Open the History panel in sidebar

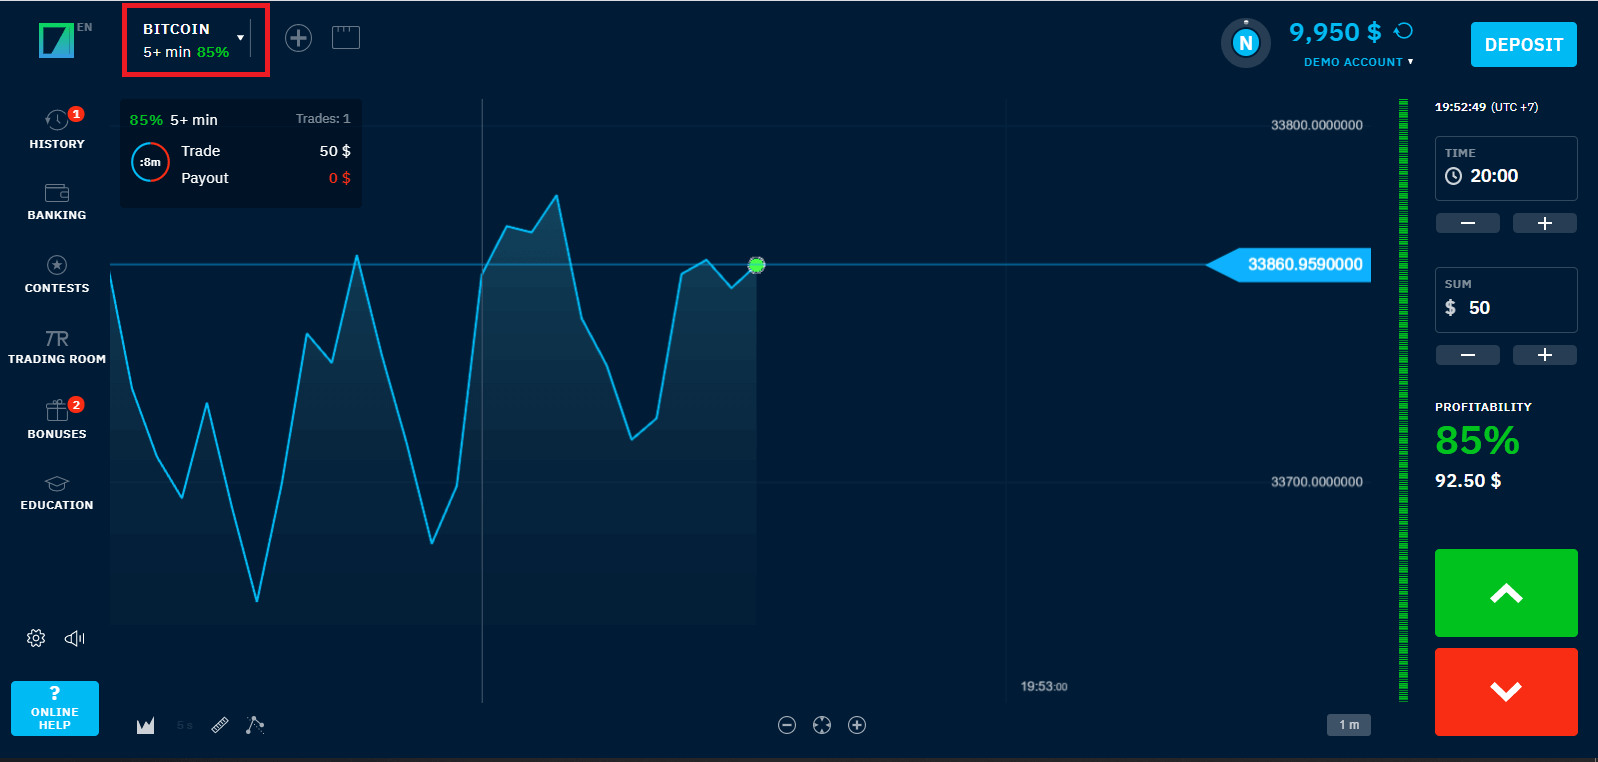tap(56, 127)
